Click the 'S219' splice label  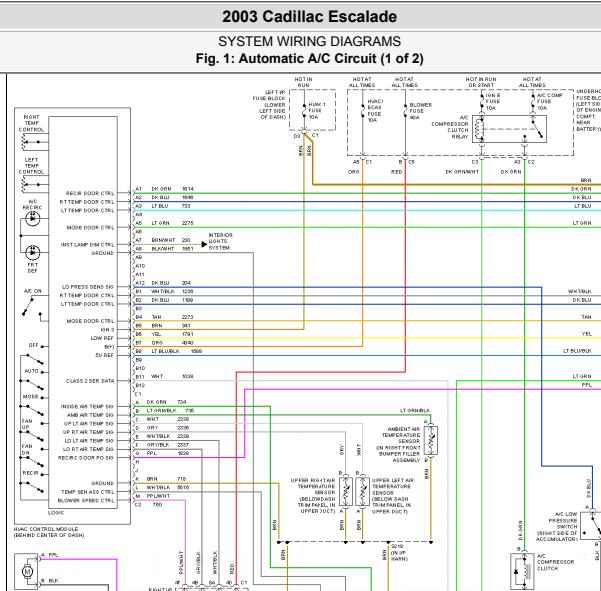coord(397,546)
